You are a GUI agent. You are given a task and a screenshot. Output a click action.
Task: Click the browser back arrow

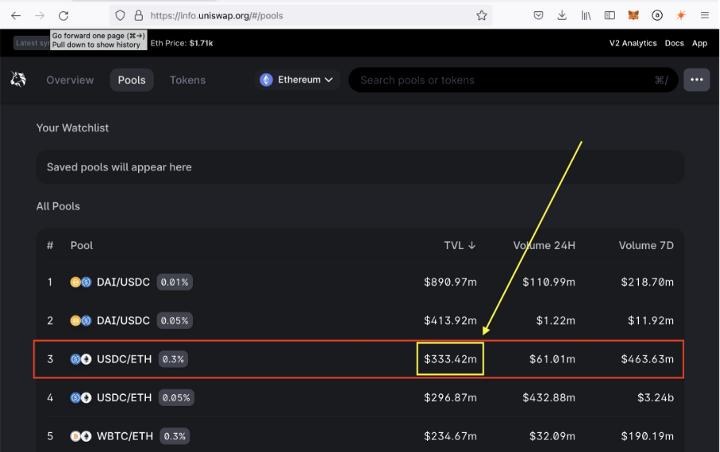(x=16, y=16)
